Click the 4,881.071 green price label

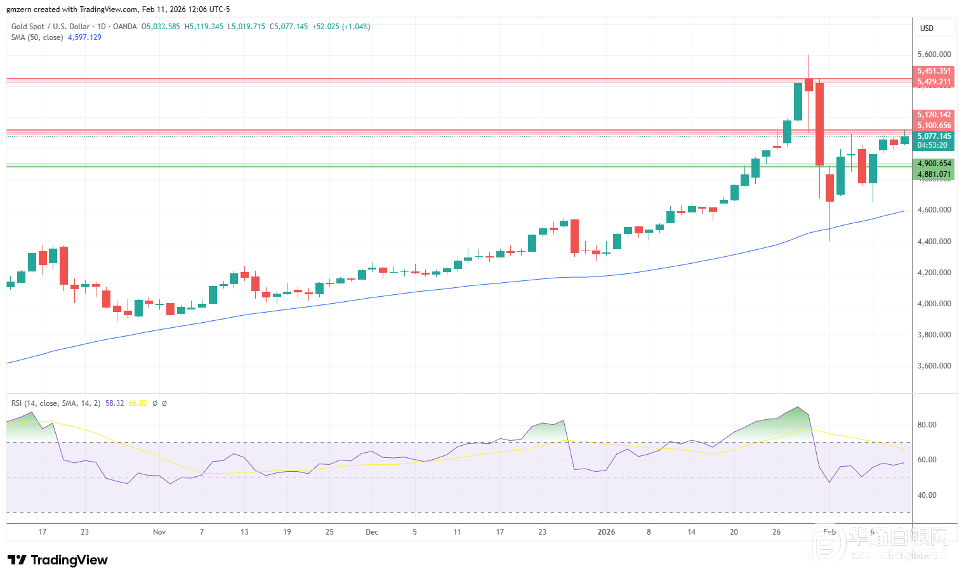coord(931,174)
